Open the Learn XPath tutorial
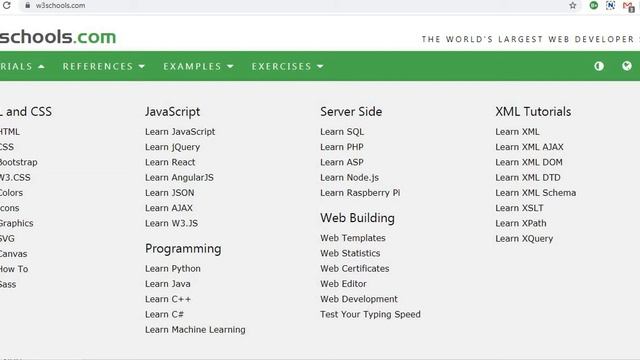 pos(520,223)
